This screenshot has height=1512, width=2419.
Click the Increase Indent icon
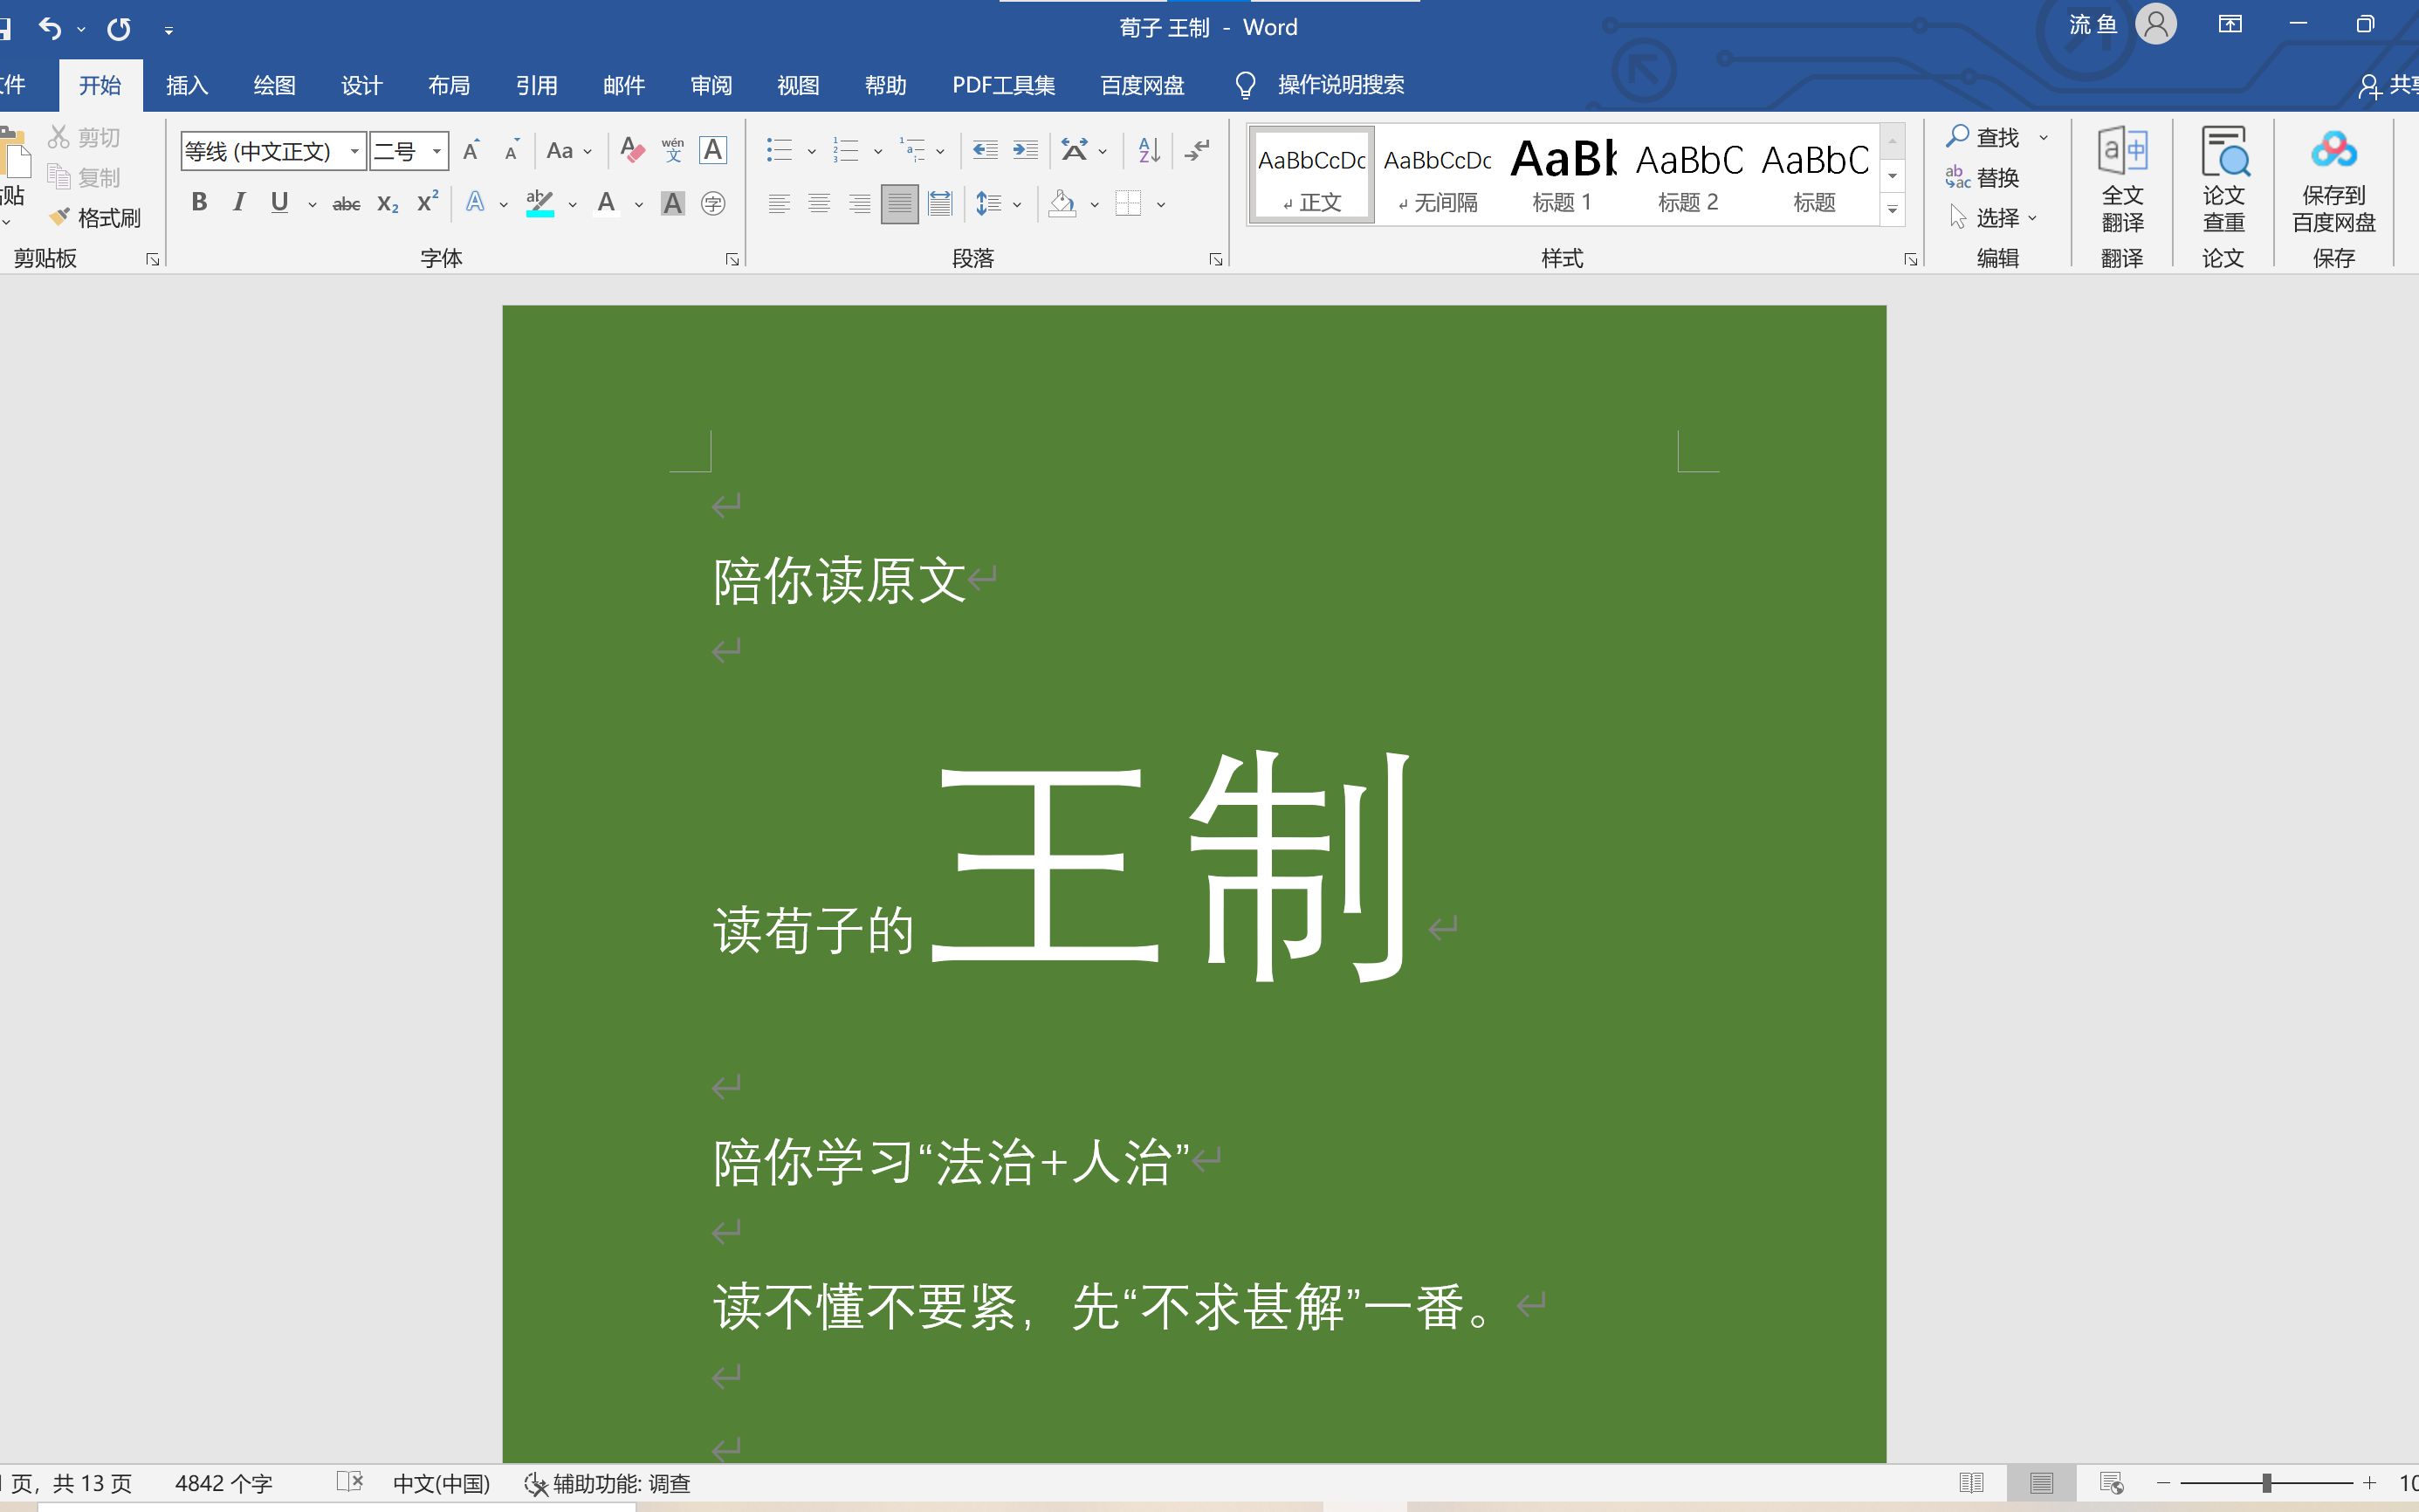[1025, 151]
